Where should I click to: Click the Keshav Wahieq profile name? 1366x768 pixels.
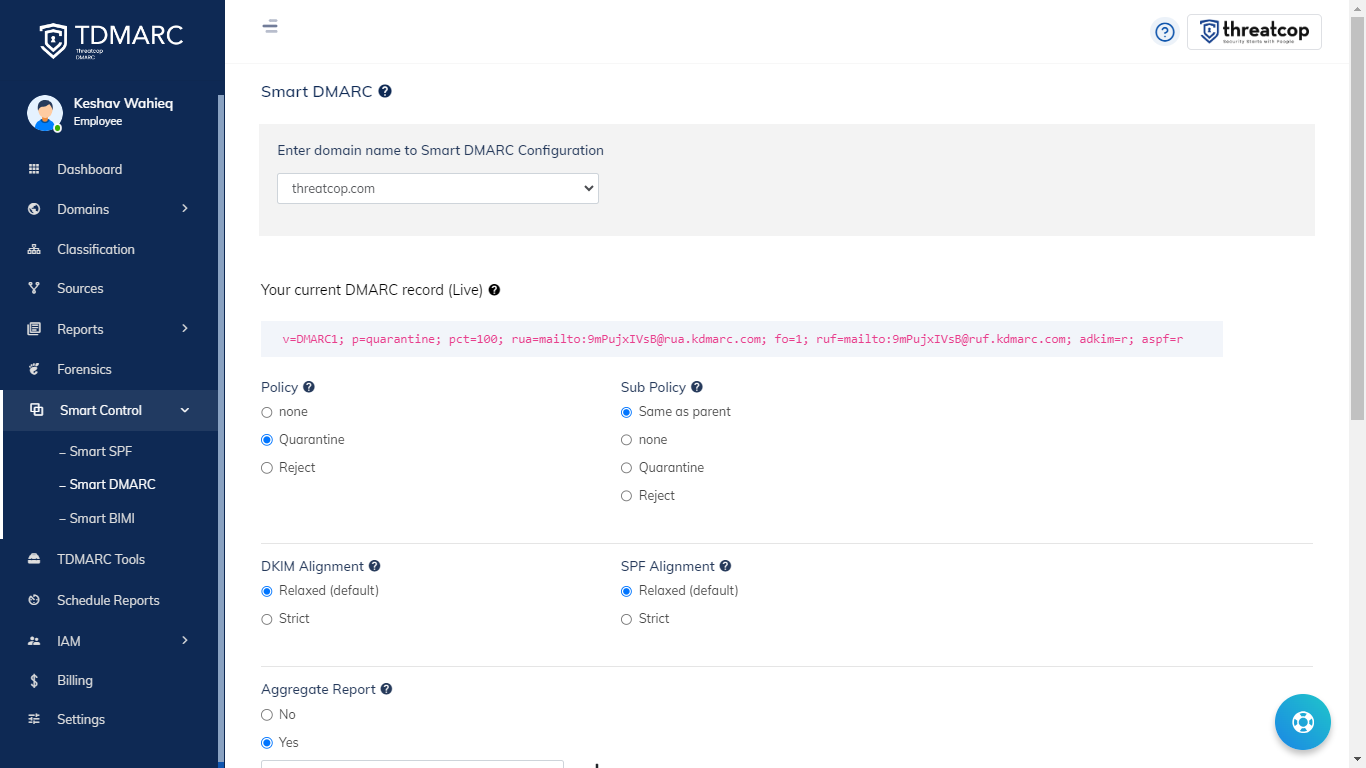(x=123, y=103)
